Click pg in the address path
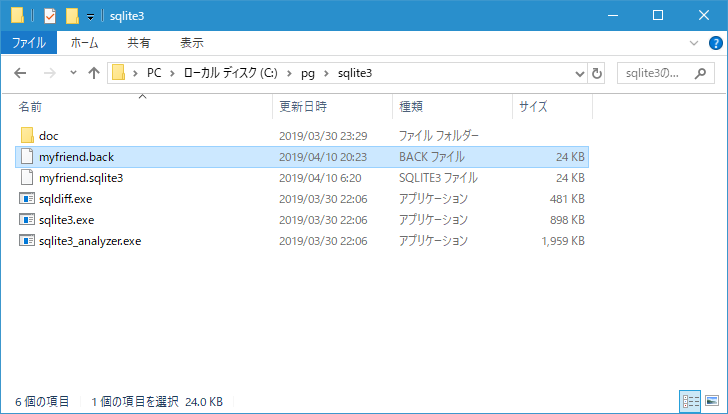The image size is (728, 414). (307, 73)
